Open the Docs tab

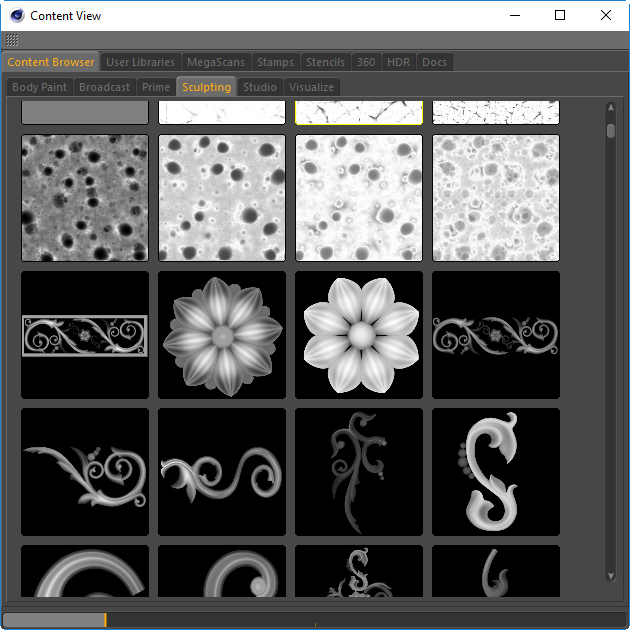pyautogui.click(x=434, y=62)
